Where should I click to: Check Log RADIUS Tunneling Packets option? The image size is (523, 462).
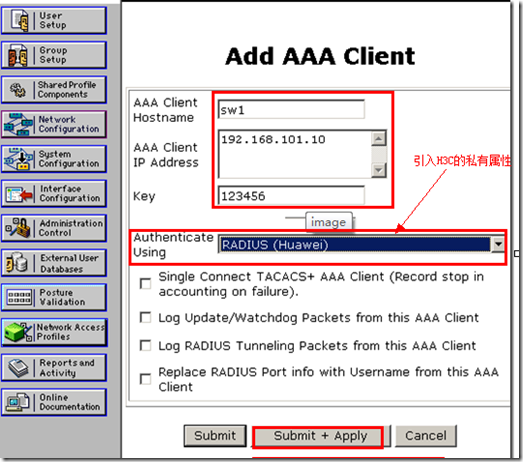pyautogui.click(x=145, y=345)
